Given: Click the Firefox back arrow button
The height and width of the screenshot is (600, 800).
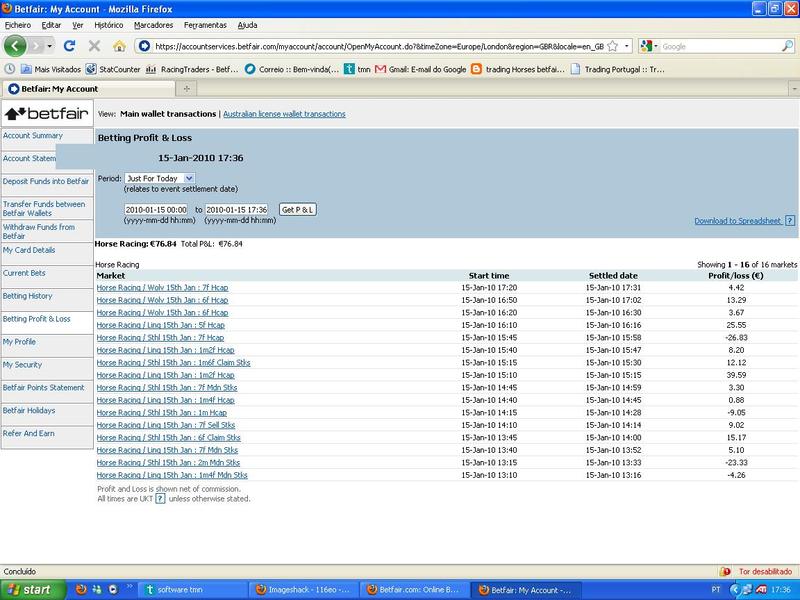Looking at the screenshot, I should 15,46.
